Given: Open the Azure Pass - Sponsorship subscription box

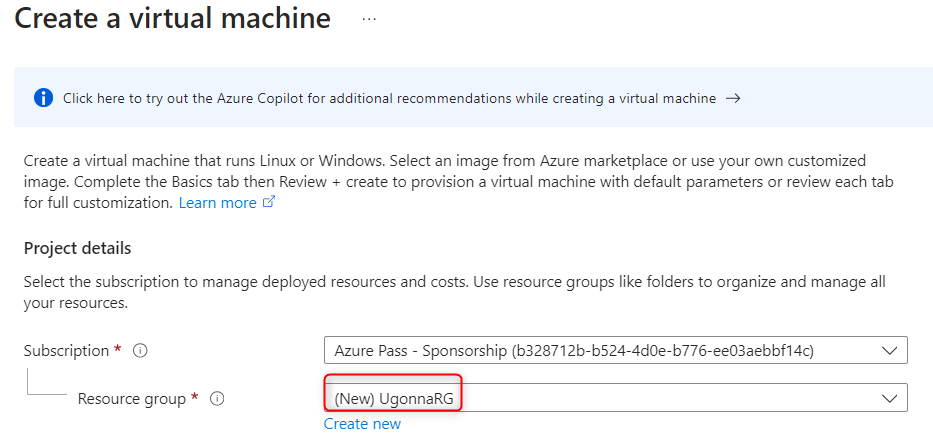Looking at the screenshot, I should [x=600, y=351].
